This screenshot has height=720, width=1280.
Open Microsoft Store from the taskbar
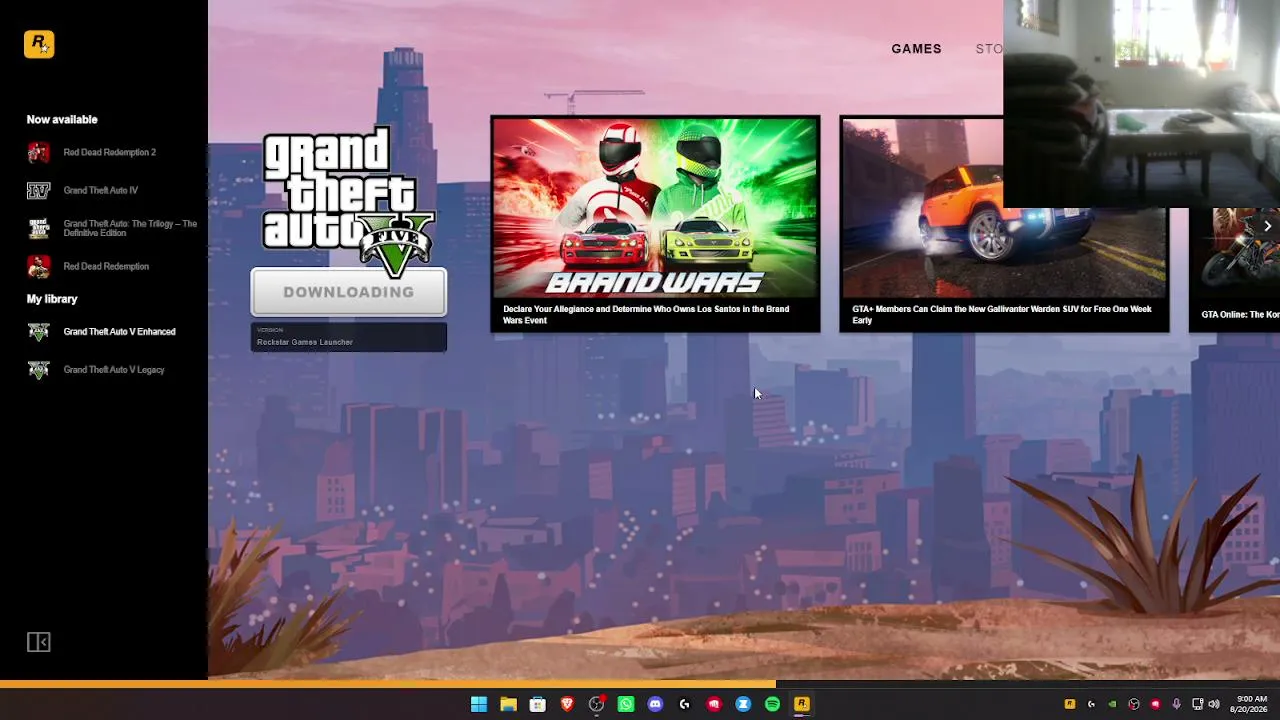pos(538,704)
